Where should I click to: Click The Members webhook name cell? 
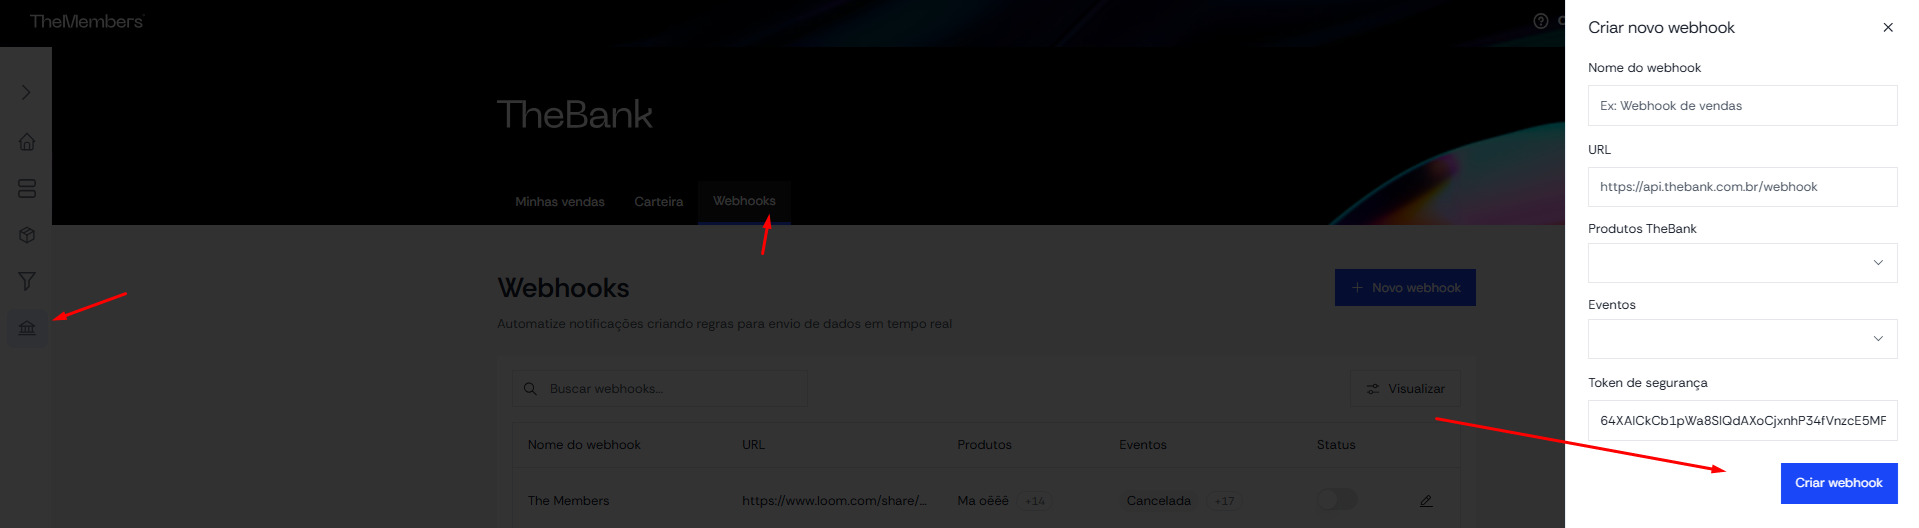tap(568, 500)
